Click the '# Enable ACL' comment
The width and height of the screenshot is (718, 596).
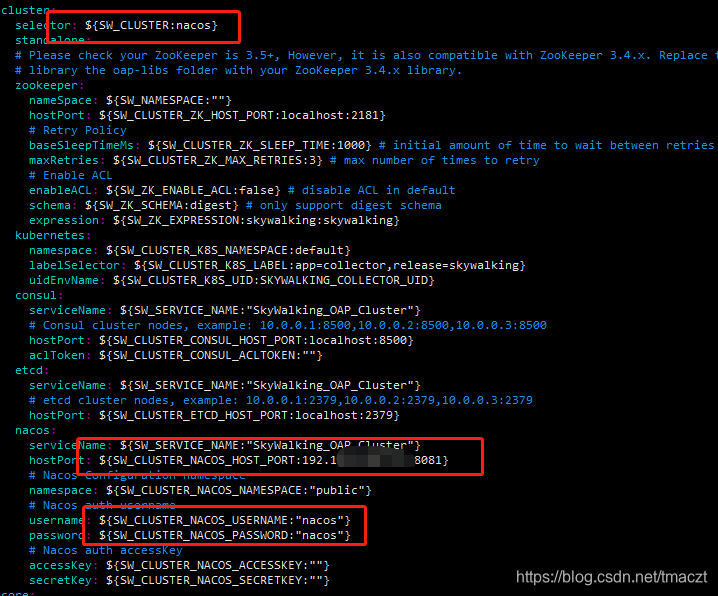point(71,175)
